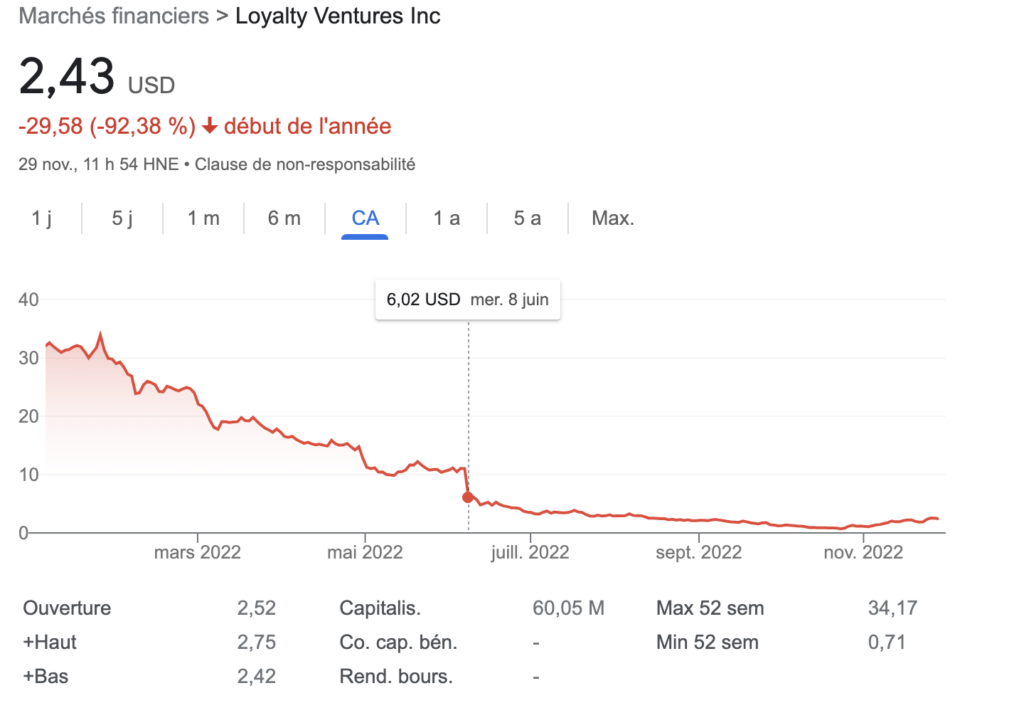Image resolution: width=1024 pixels, height=703 pixels.
Task: Click the mars 2022 axis label
Action: tap(198, 552)
